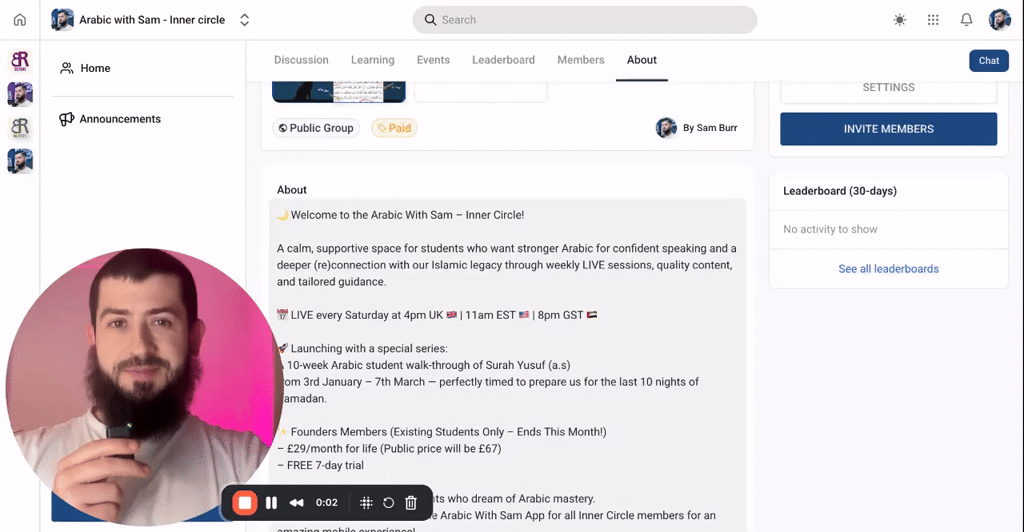
Task: Click the recording timer 0:02
Action: click(x=327, y=503)
